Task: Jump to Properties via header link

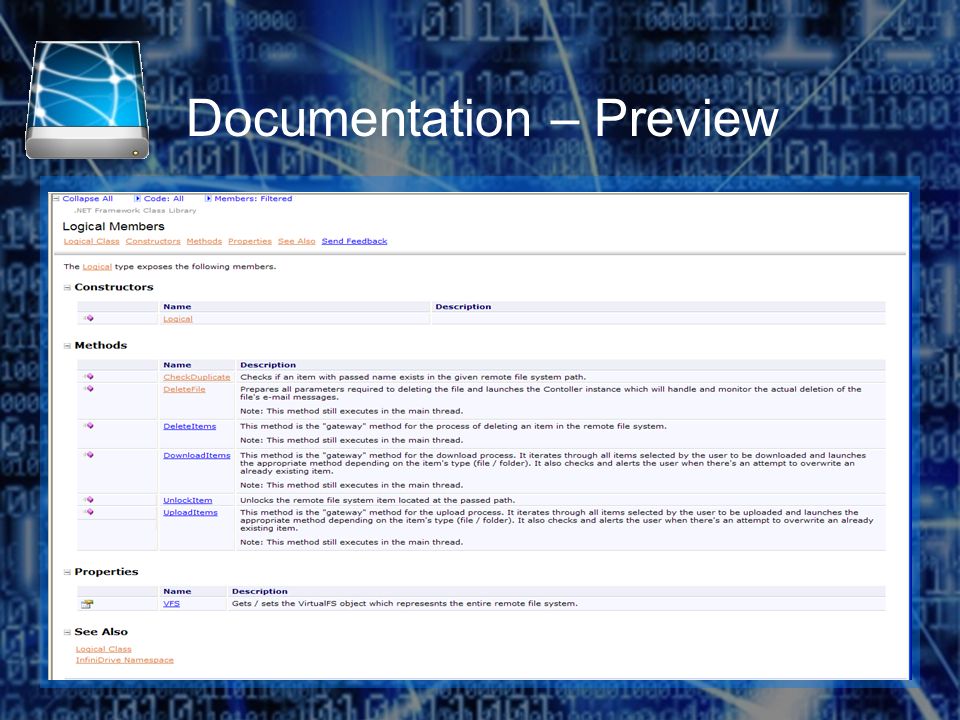Action: click(x=250, y=241)
